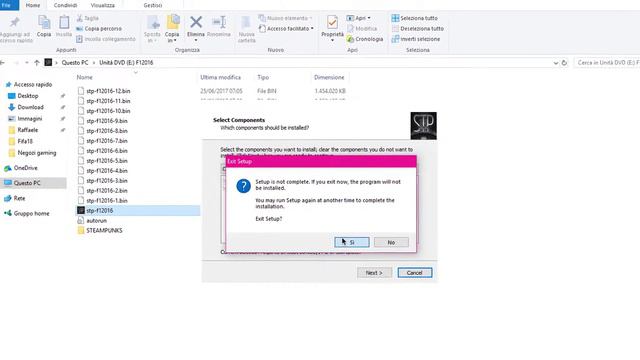The image size is (640, 360).
Task: Click Cancel in the setup wizard
Action: 415,273
